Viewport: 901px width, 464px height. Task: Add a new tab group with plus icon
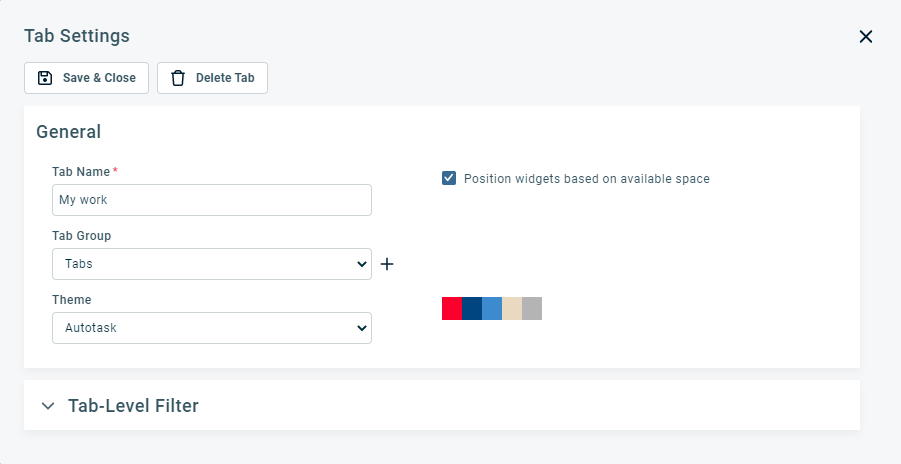pos(387,264)
